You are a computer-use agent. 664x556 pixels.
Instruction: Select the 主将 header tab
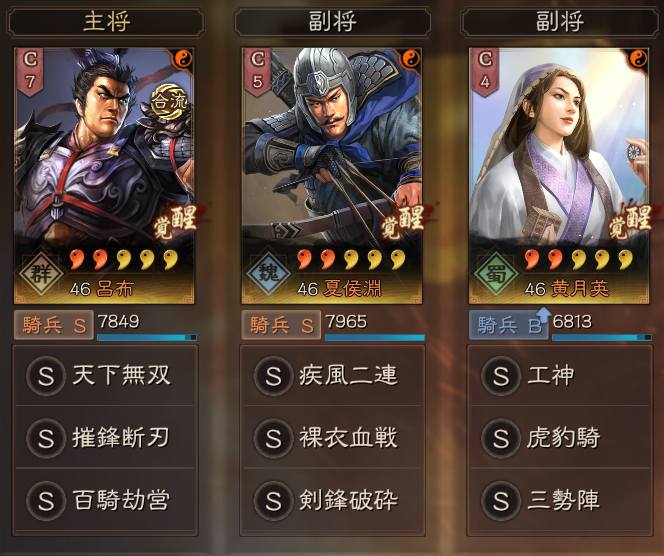pyautogui.click(x=105, y=22)
